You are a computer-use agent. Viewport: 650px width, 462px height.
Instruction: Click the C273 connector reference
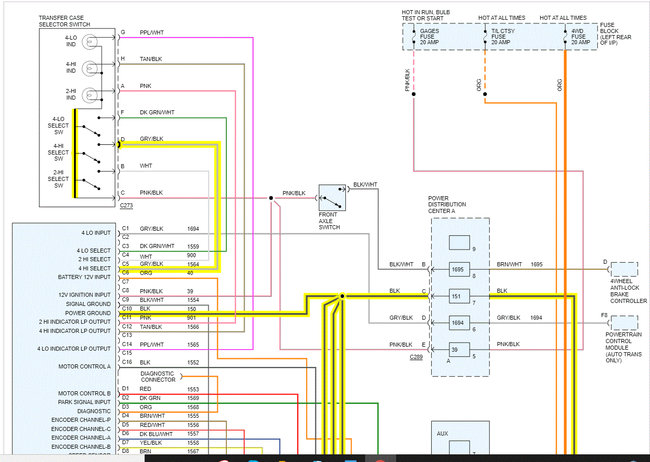tap(126, 206)
